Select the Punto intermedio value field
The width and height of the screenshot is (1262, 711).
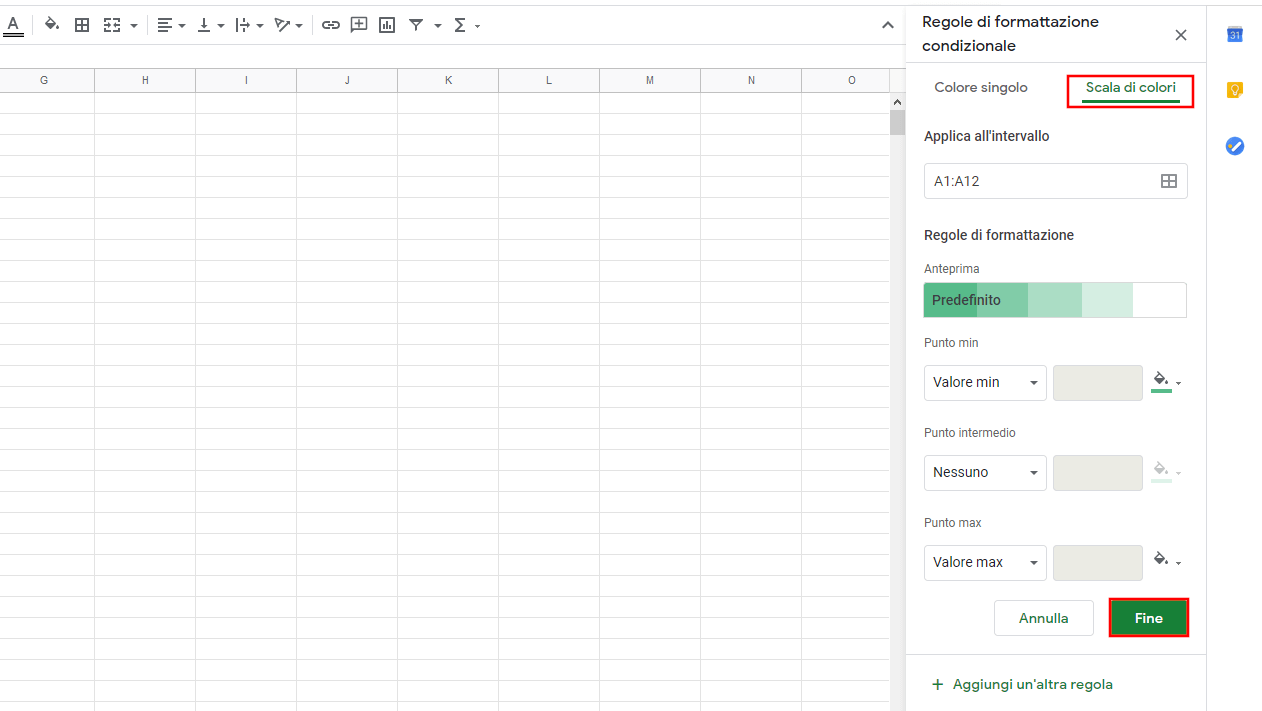(1098, 472)
